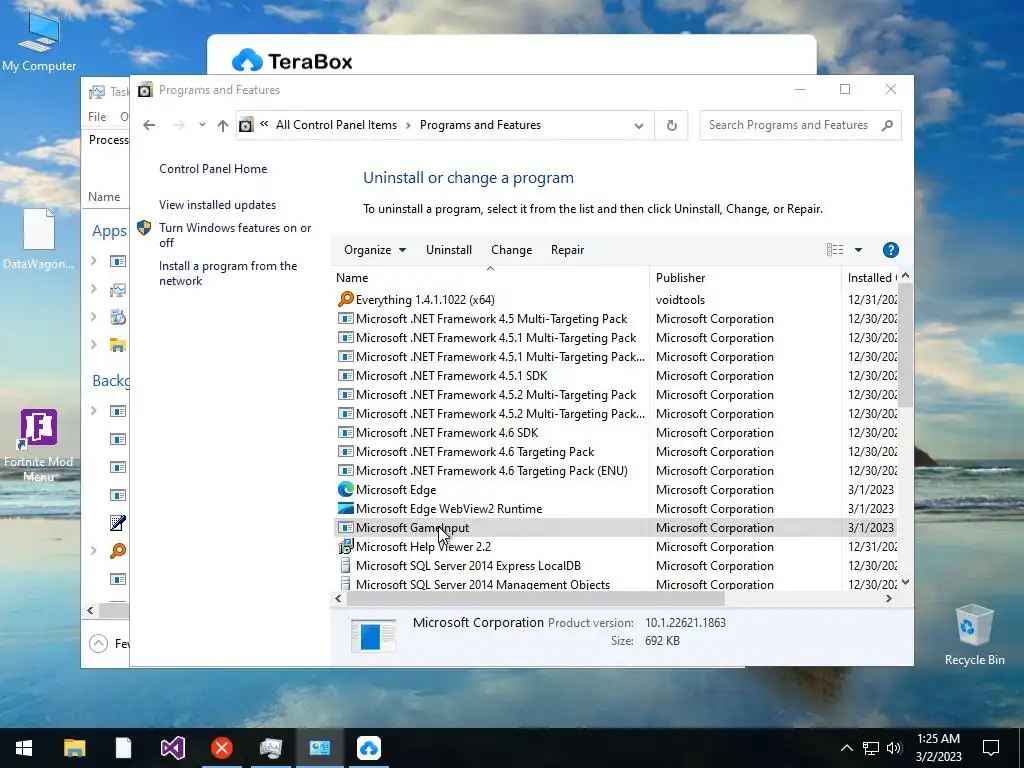Click the Processes tab in Task Manager

108,140
